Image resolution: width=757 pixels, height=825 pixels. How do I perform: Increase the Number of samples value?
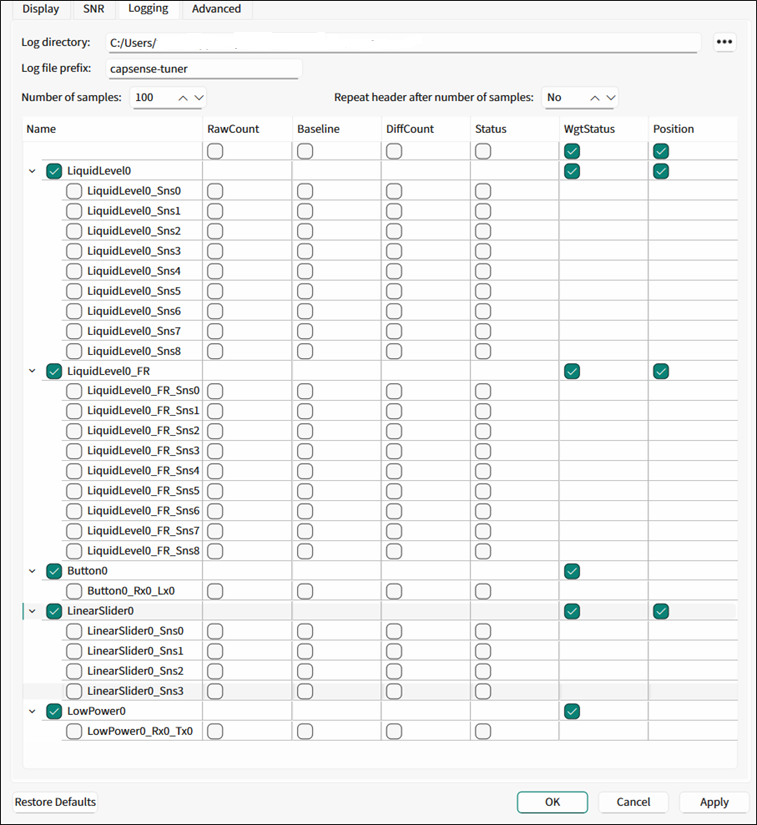point(182,97)
